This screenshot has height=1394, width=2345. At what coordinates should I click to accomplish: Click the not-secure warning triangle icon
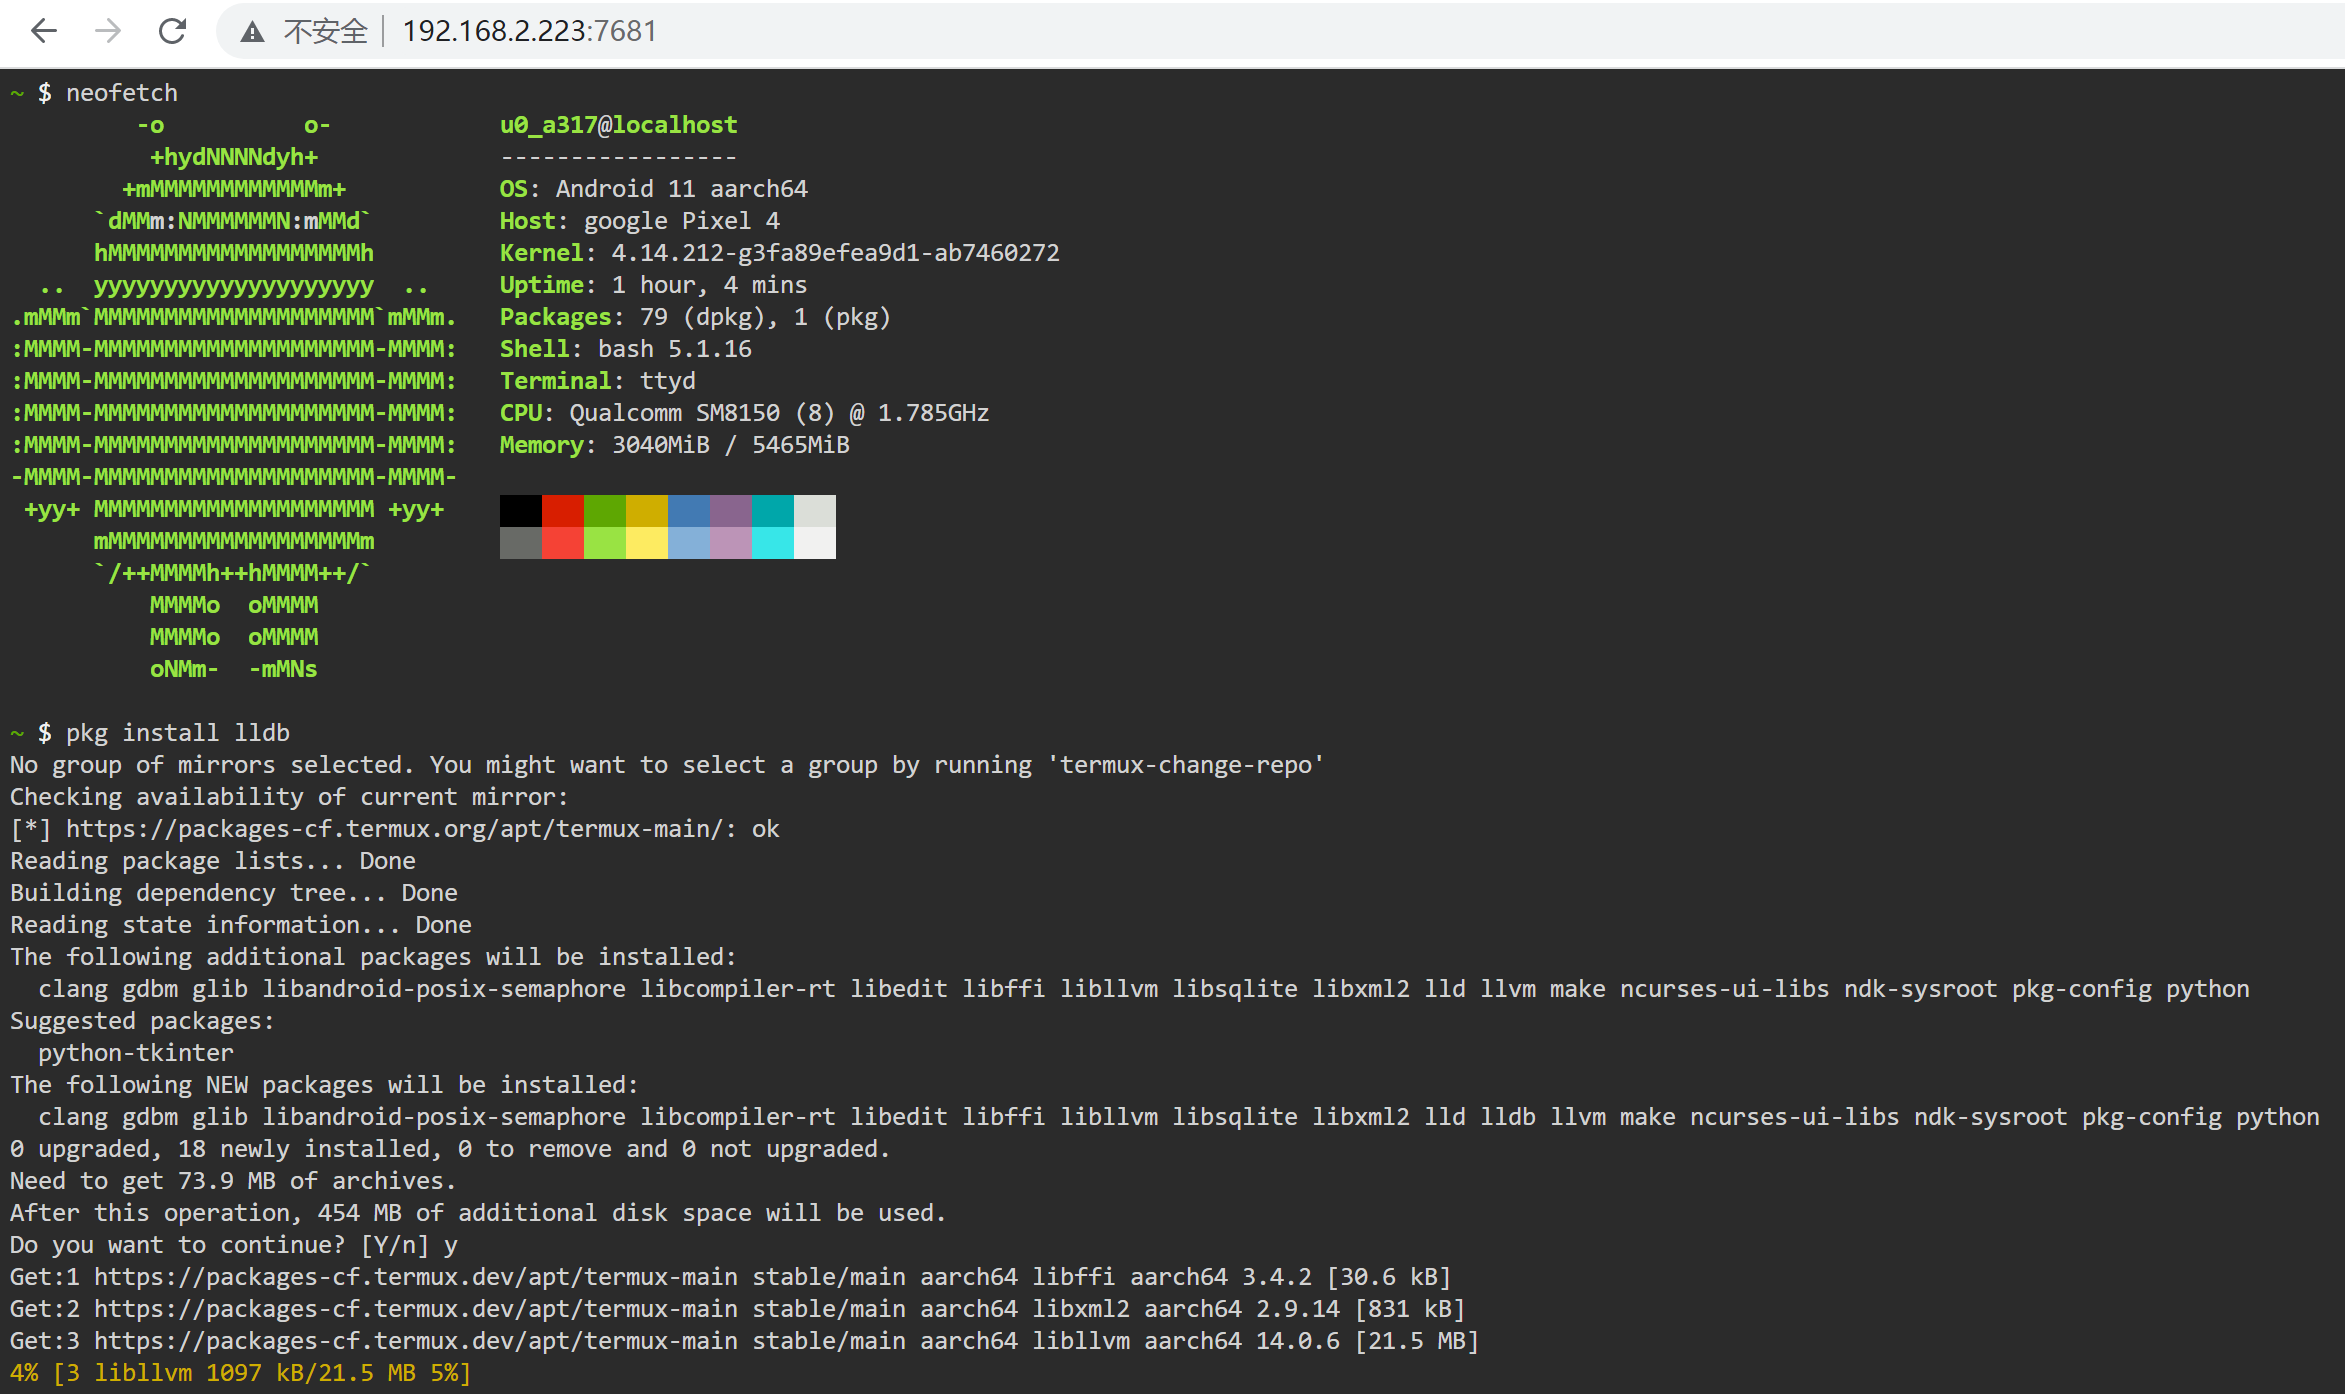(x=252, y=32)
